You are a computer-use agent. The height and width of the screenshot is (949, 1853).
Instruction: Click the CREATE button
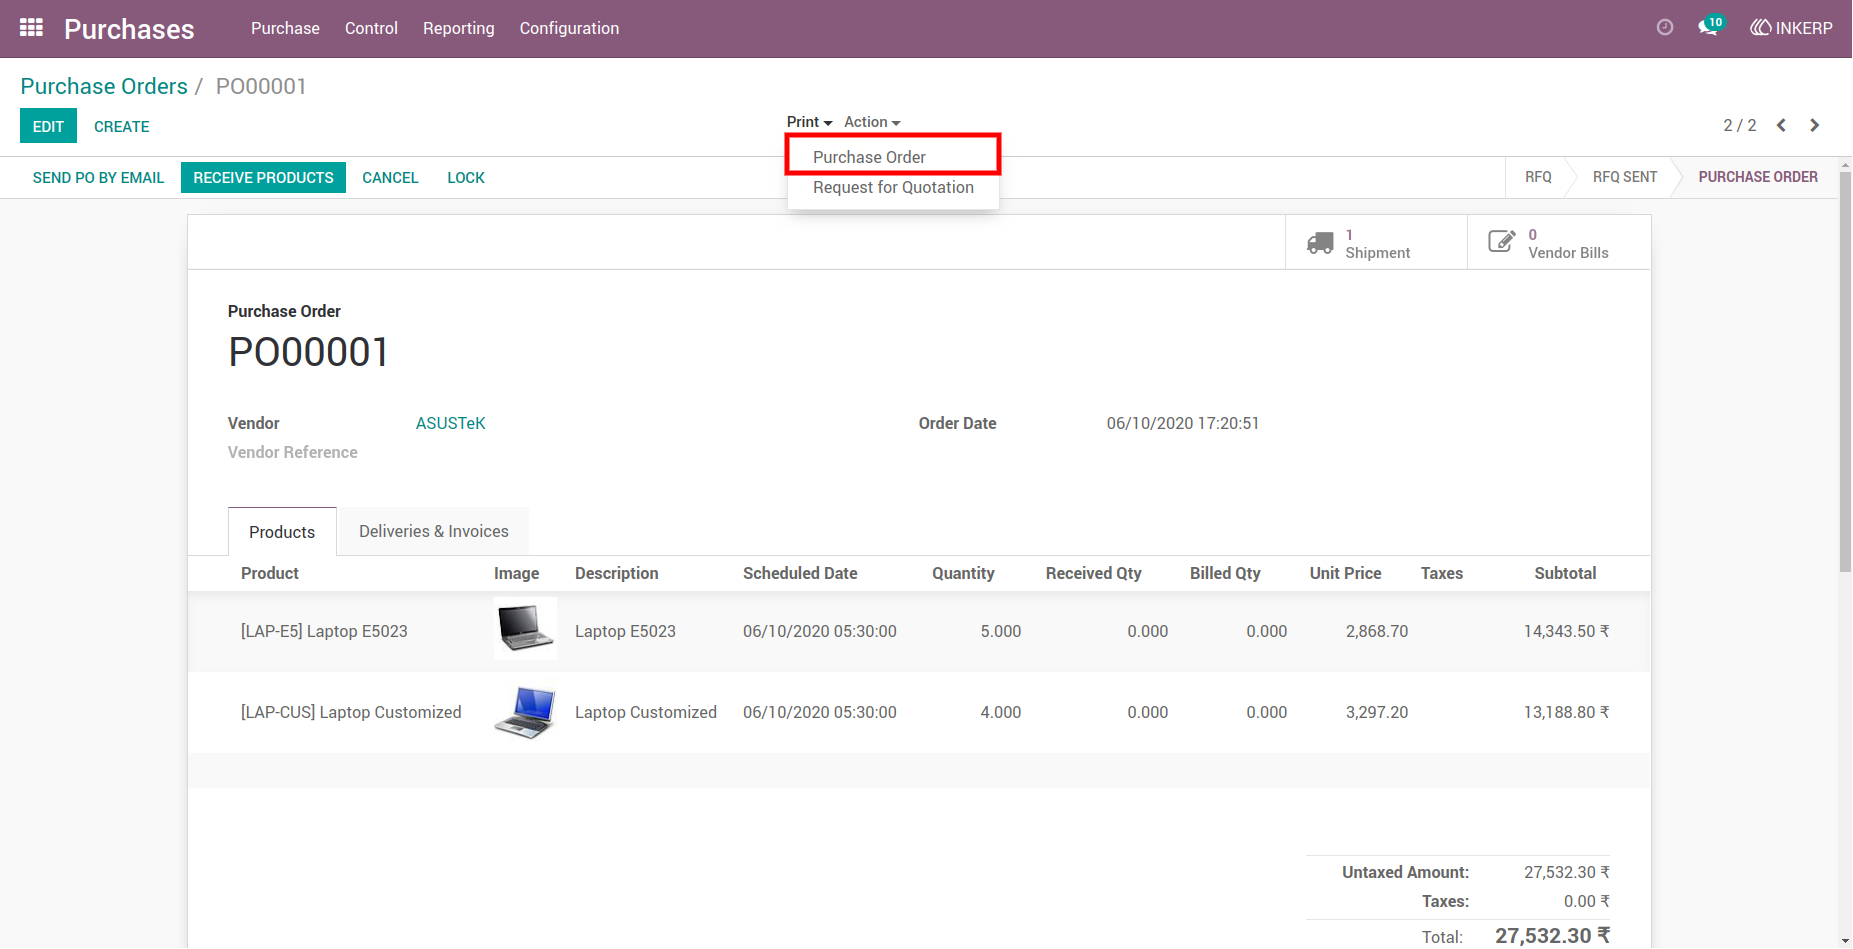(122, 126)
